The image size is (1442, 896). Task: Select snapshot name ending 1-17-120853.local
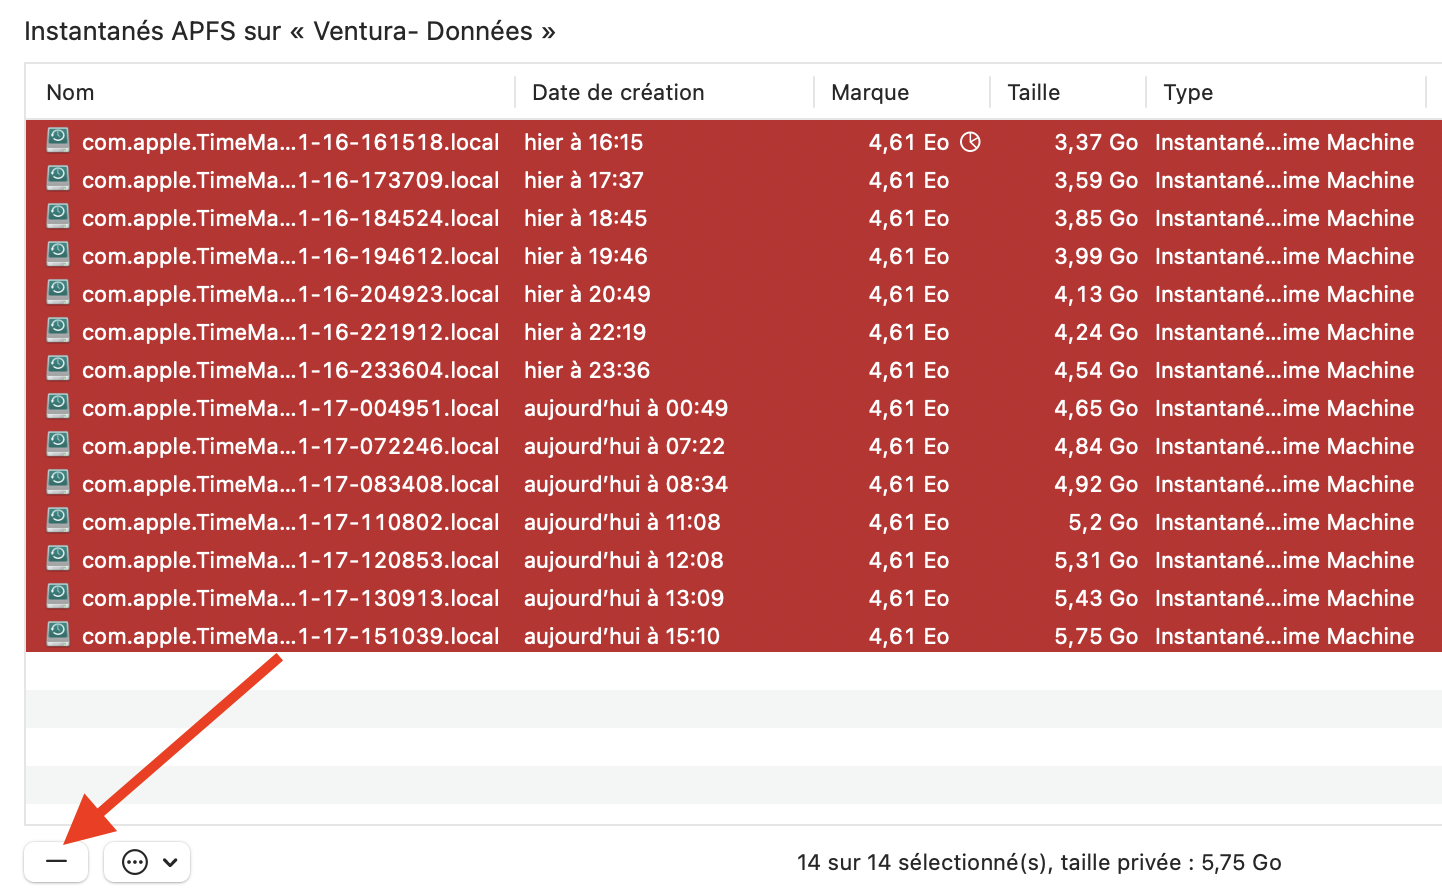click(x=290, y=560)
